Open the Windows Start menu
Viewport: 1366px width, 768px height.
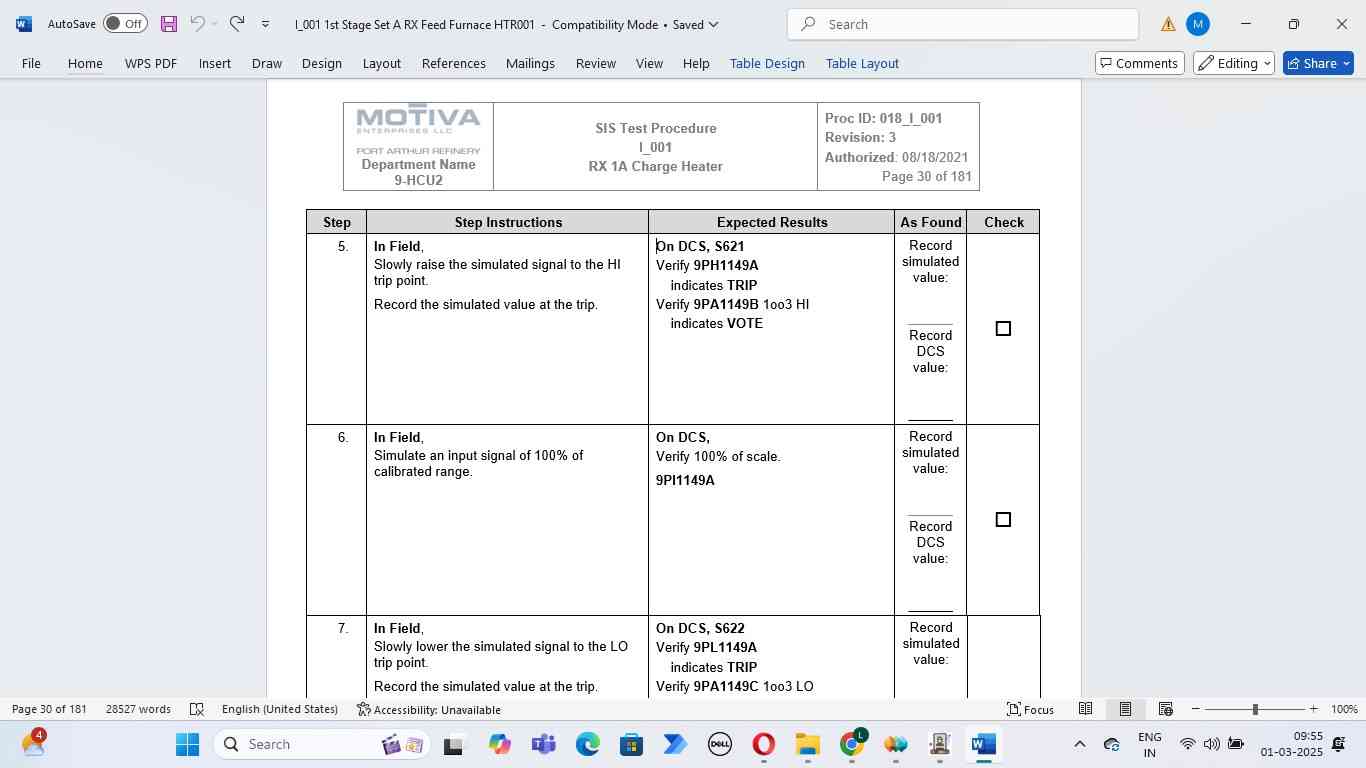tap(187, 744)
